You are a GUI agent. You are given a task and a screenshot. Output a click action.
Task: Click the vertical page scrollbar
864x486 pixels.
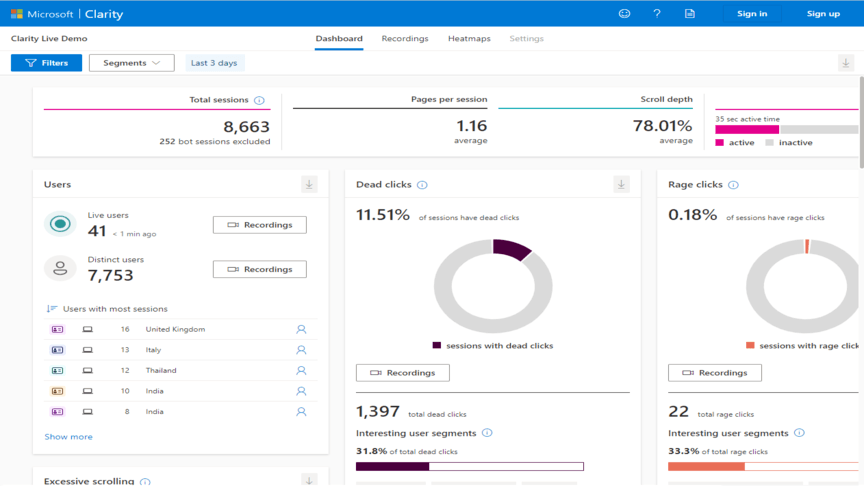[861, 122]
